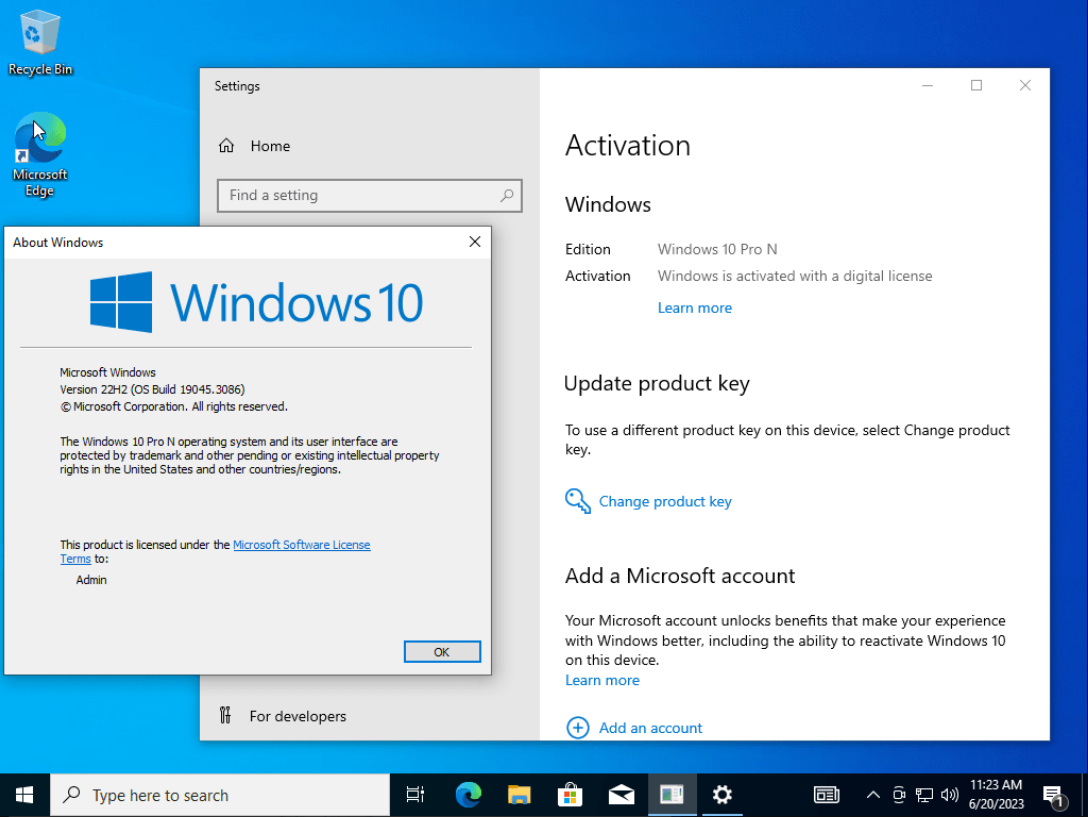This screenshot has height=817, width=1088.
Task: Open the volume control in system tray
Action: tap(950, 795)
